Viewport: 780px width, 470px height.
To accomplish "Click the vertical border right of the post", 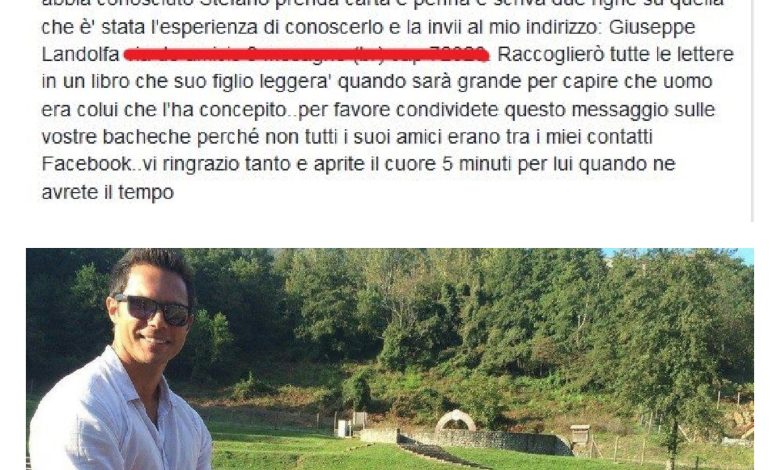I will [x=753, y=110].
